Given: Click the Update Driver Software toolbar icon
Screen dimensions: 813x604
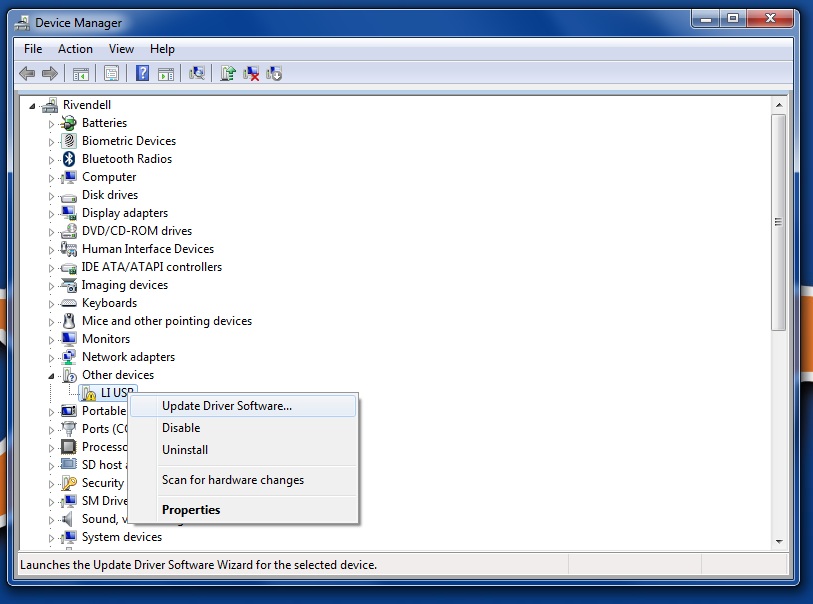Looking at the screenshot, I should point(229,73).
